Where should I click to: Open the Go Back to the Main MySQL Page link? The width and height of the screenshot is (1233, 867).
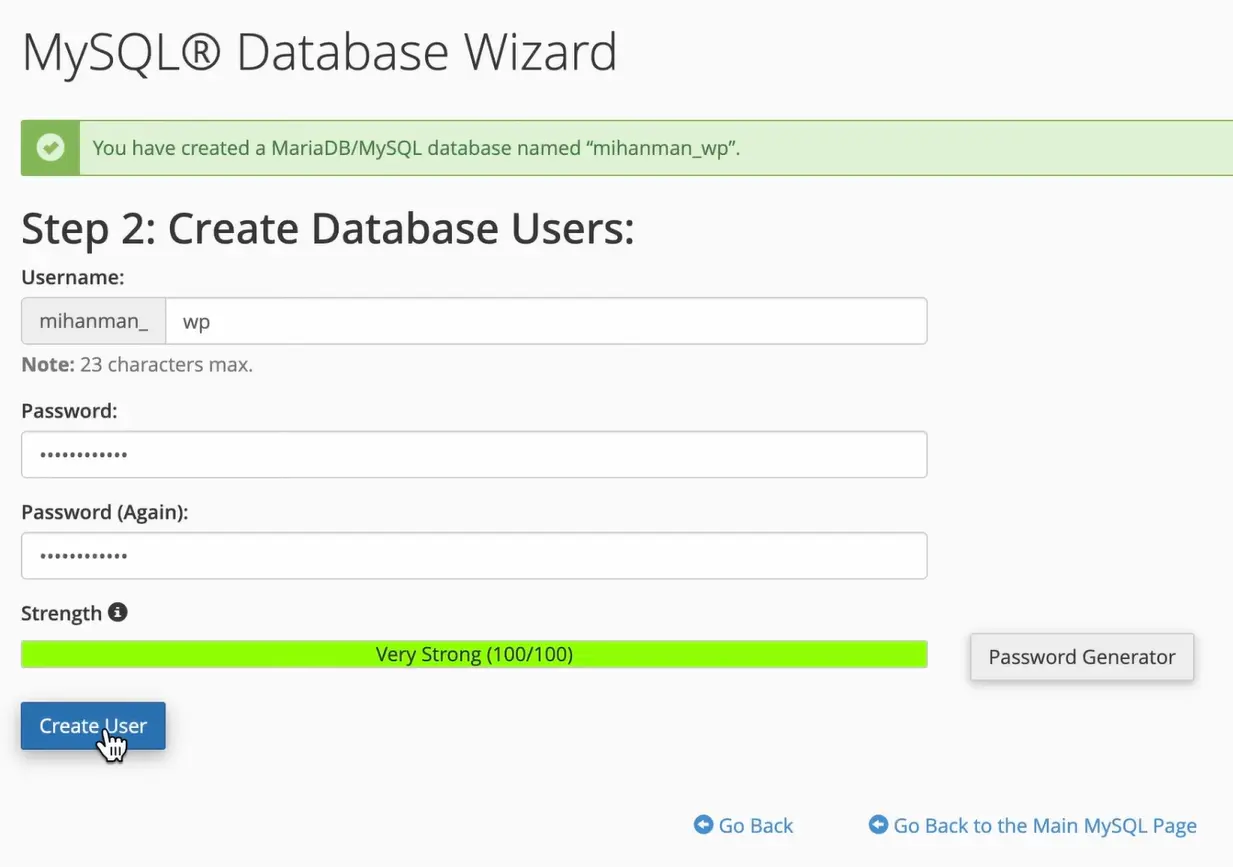pyautogui.click(x=1044, y=826)
